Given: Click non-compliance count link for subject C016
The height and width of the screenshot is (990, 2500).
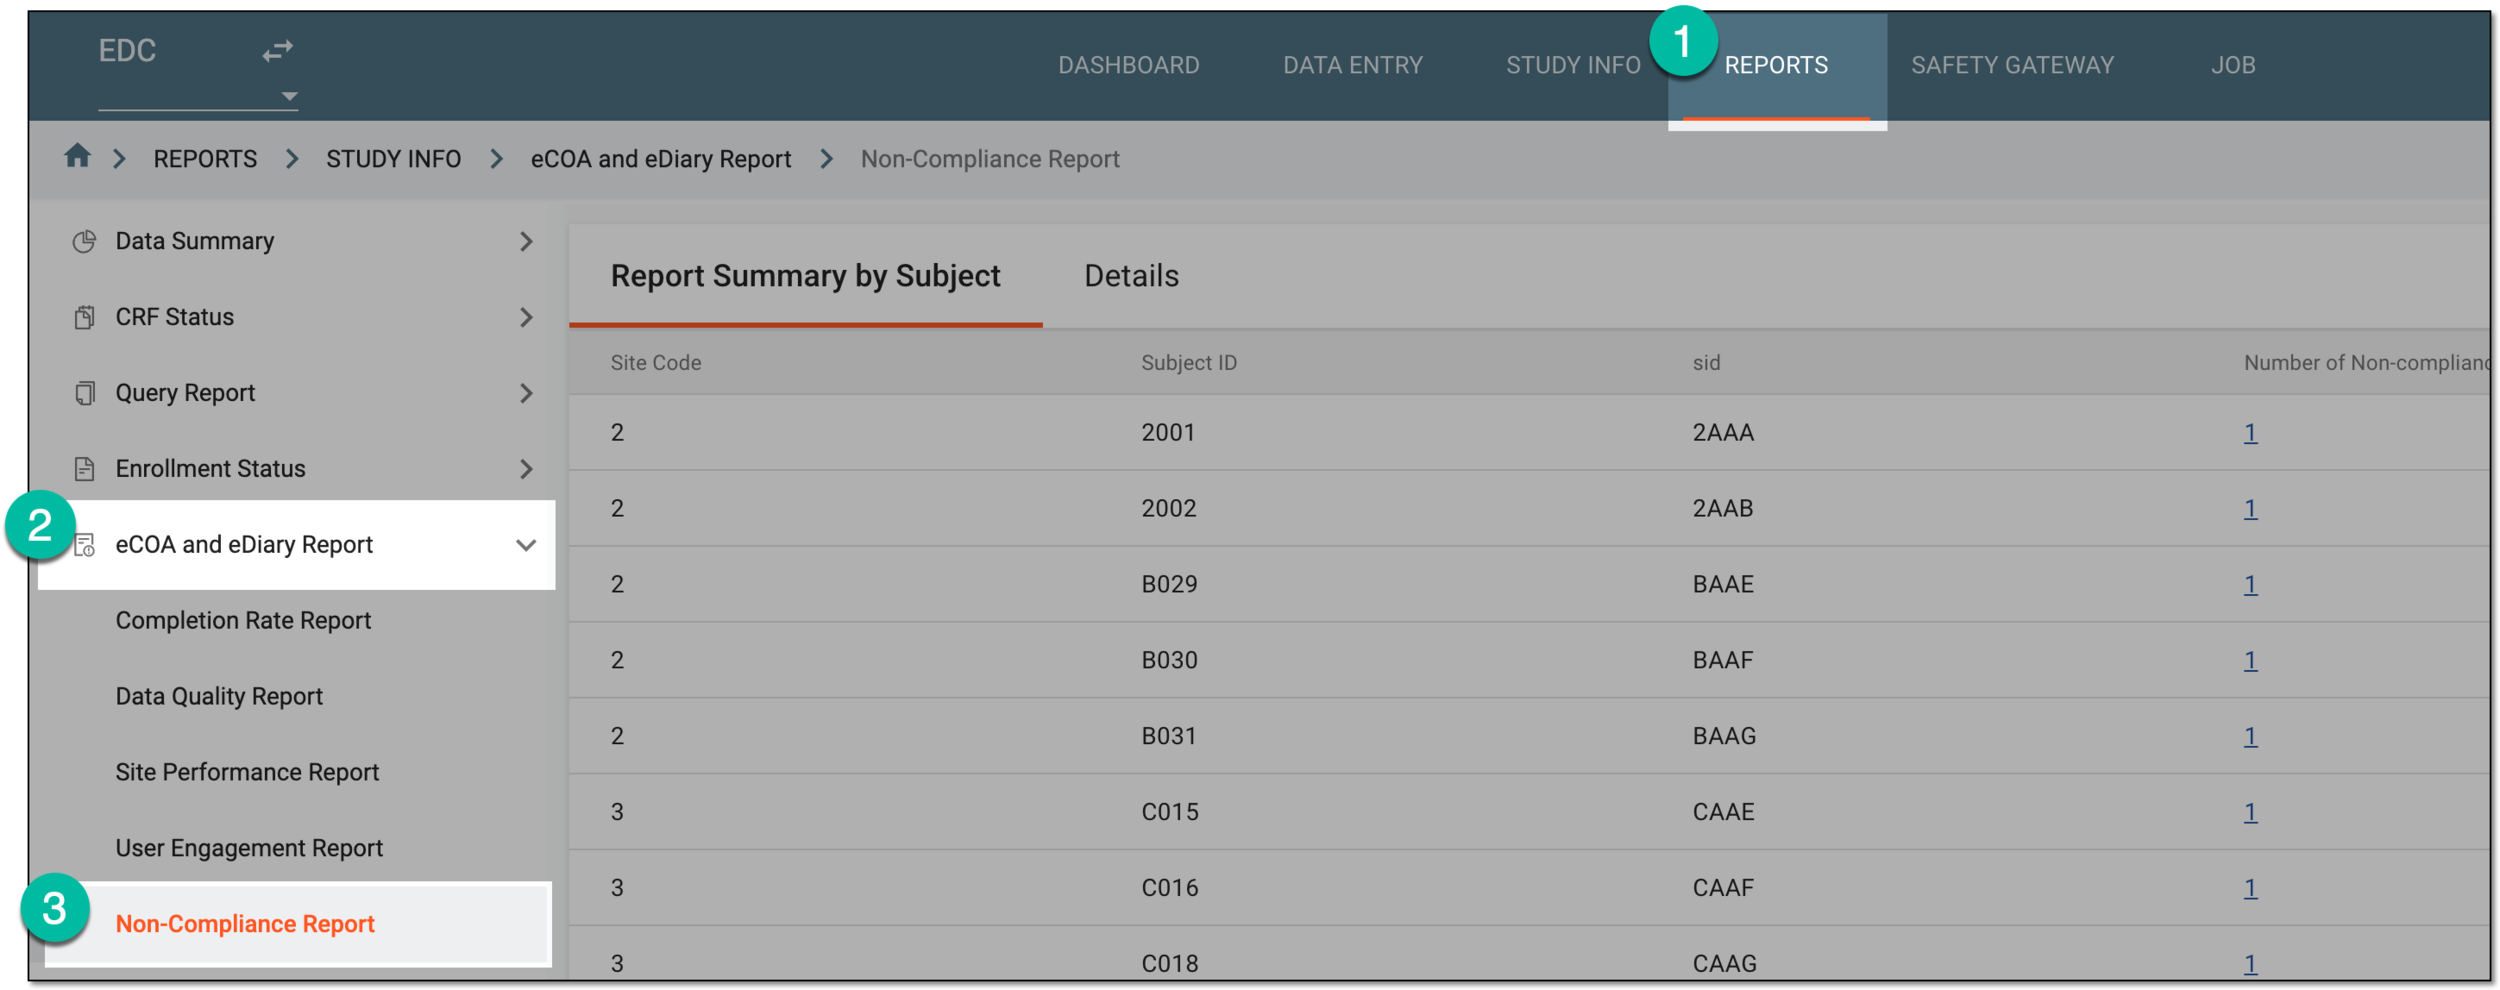Looking at the screenshot, I should 2250,889.
